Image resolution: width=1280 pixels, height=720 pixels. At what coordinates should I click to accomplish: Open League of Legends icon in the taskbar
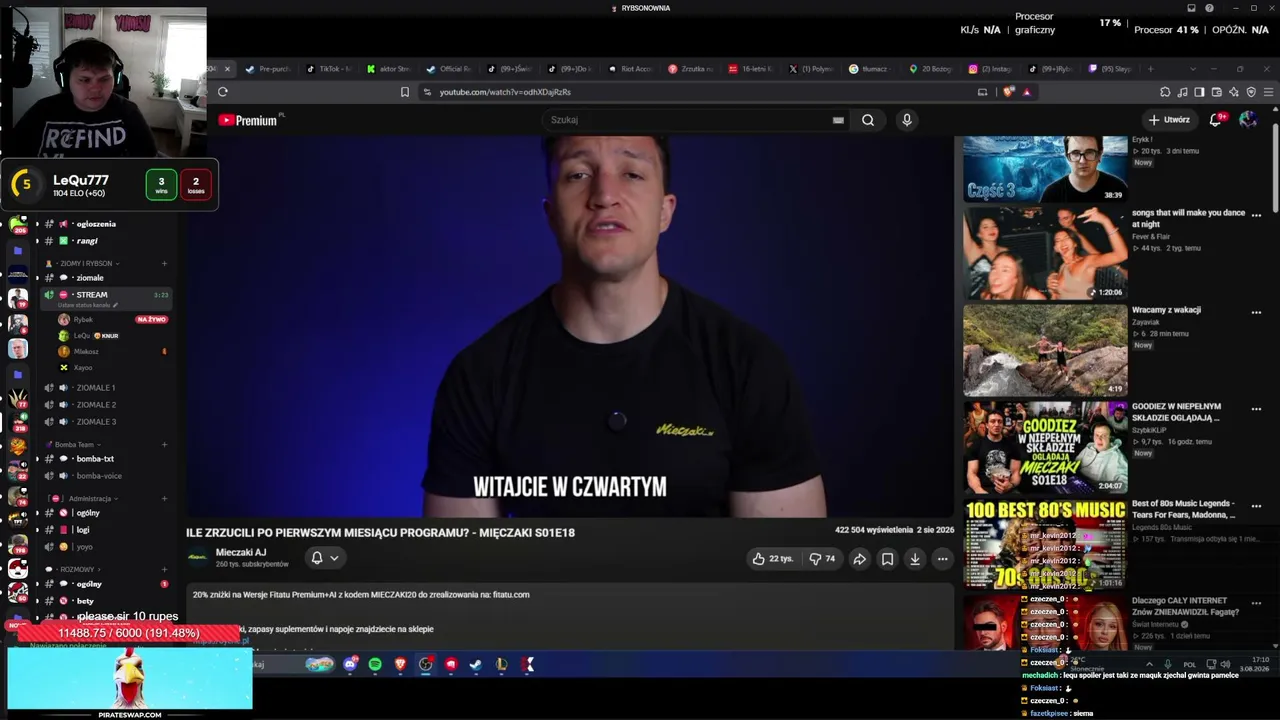(501, 664)
